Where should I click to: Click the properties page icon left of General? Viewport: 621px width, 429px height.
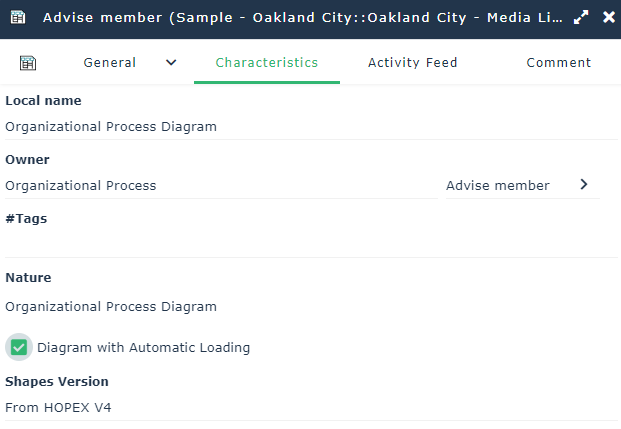28,63
